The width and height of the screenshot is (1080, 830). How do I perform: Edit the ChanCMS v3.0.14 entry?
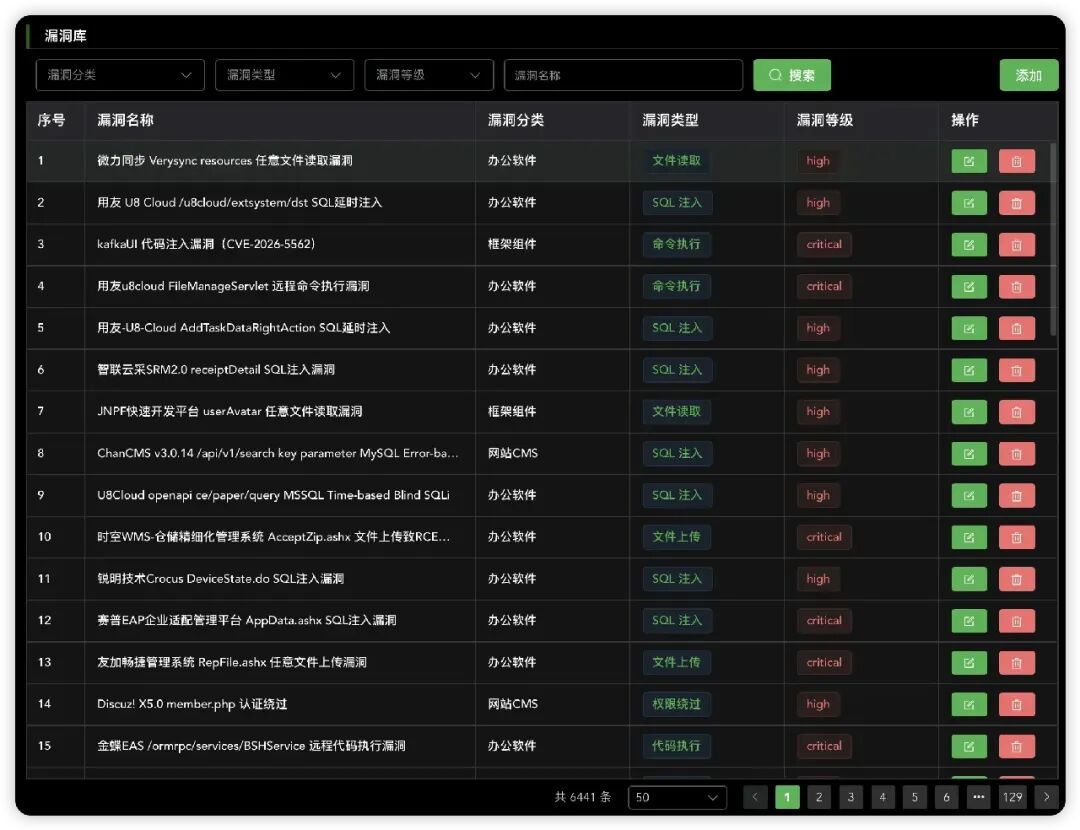pos(968,454)
